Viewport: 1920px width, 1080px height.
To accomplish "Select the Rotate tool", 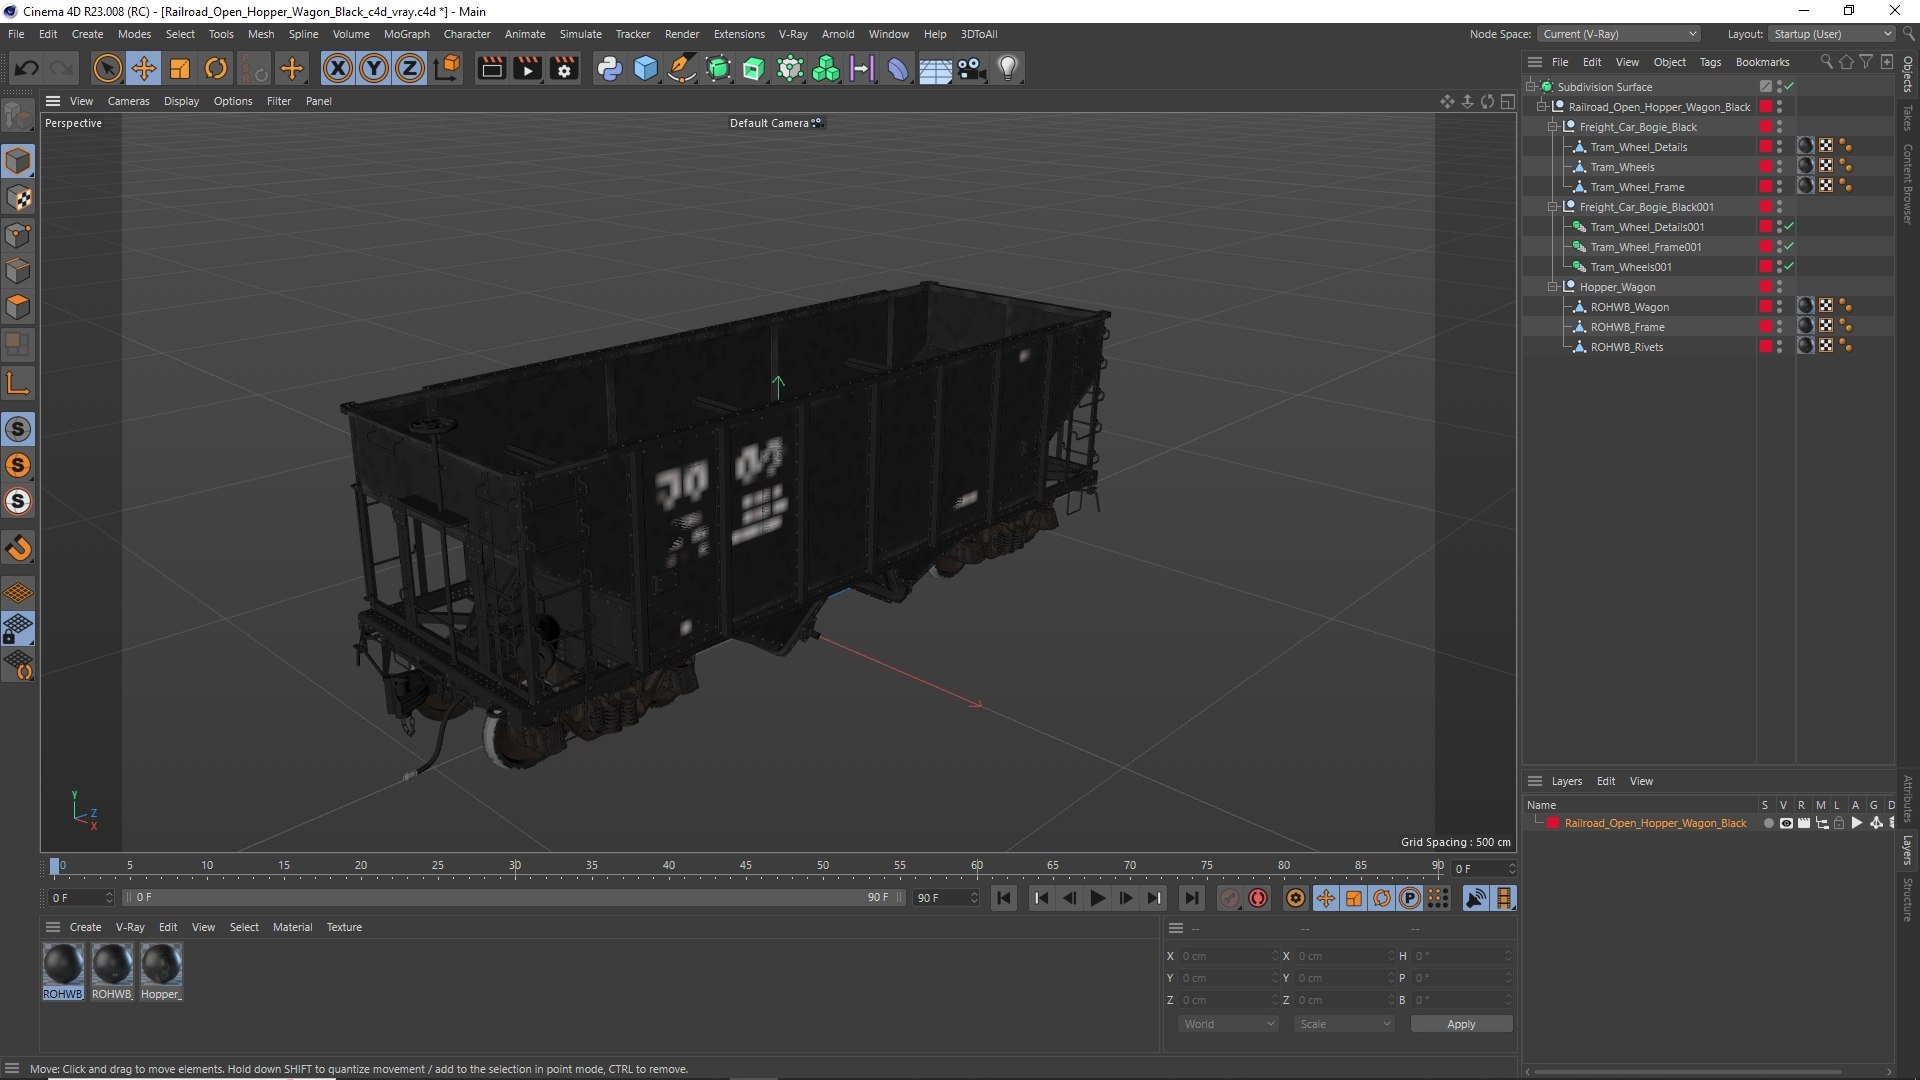I will pos(216,68).
